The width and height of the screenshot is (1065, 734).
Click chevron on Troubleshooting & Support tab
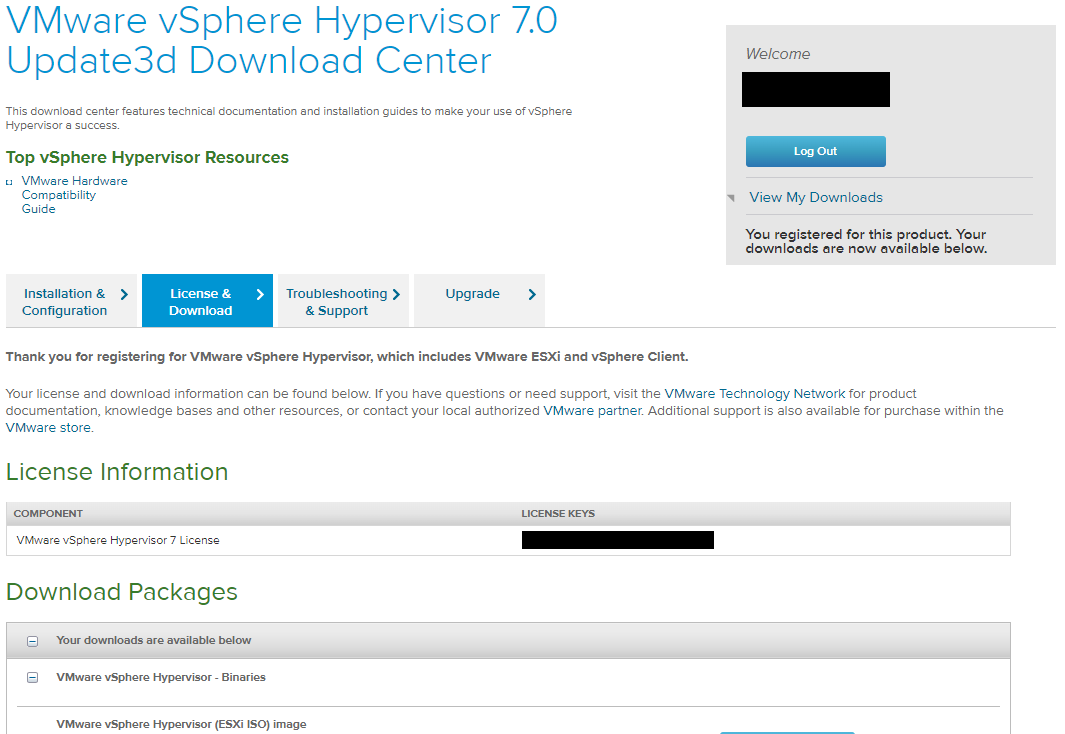[x=396, y=295]
